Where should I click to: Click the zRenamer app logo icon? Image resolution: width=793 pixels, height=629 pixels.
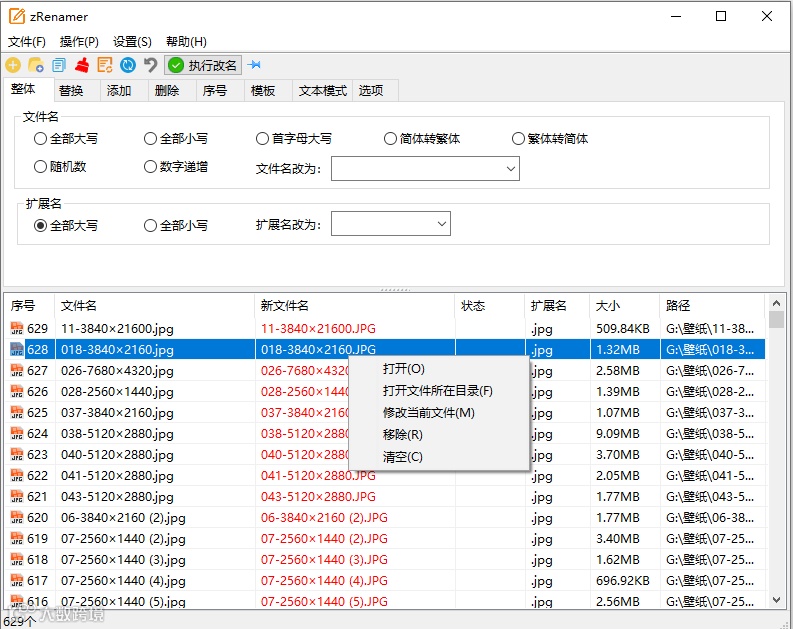click(x=17, y=16)
